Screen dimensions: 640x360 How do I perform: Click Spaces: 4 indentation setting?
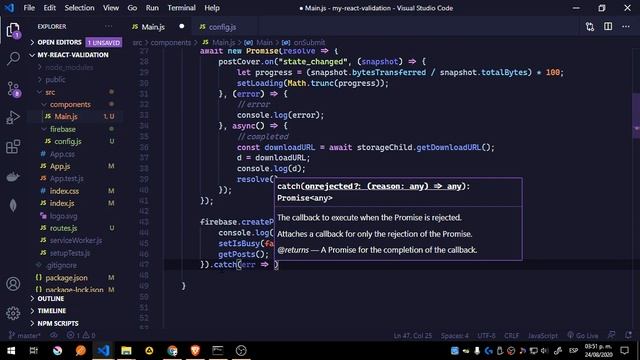click(x=455, y=336)
